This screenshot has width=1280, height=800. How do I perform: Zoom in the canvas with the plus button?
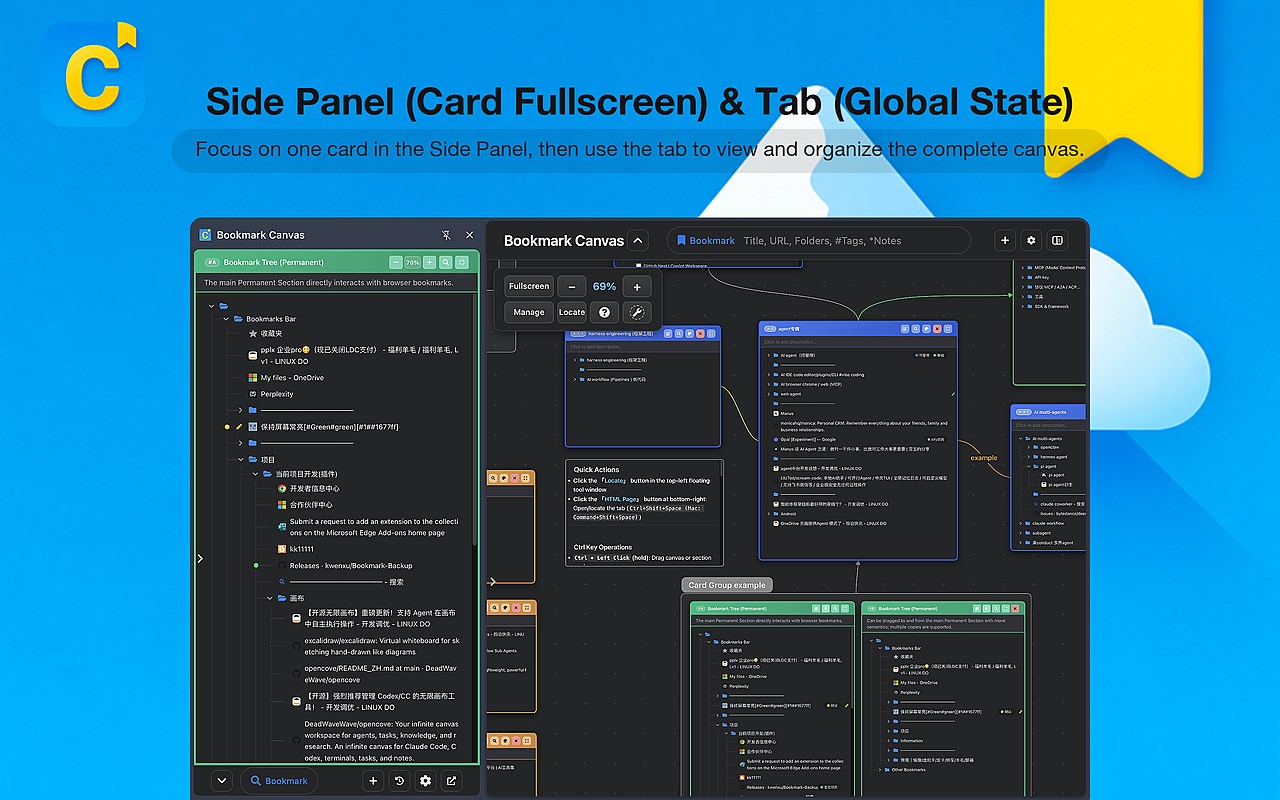pyautogui.click(x=637, y=286)
